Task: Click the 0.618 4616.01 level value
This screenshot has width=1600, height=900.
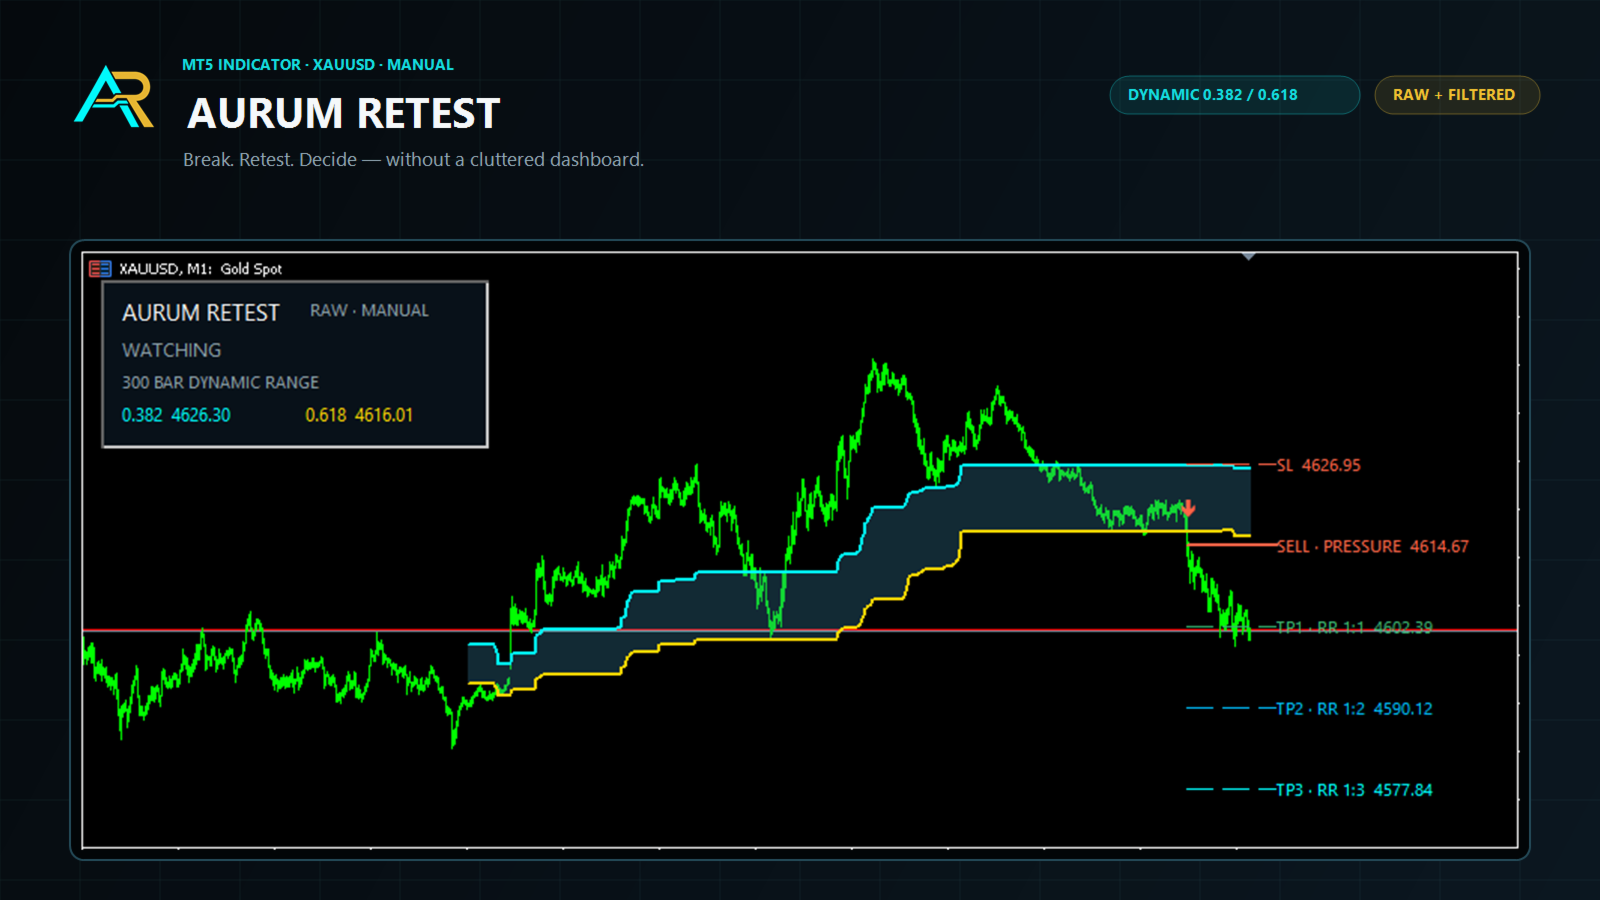Action: pos(359,415)
